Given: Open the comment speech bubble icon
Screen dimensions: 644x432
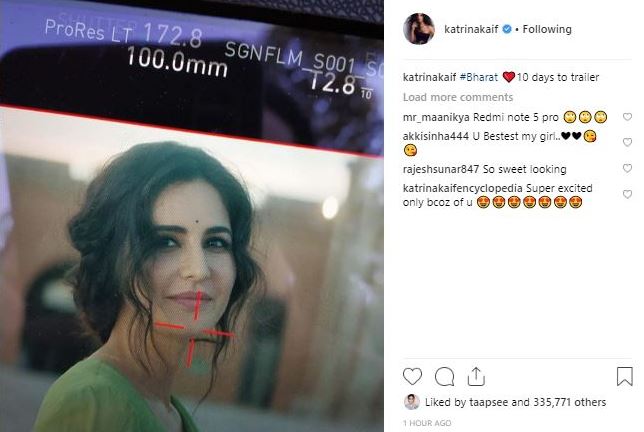Looking at the screenshot, I should coord(444,377).
